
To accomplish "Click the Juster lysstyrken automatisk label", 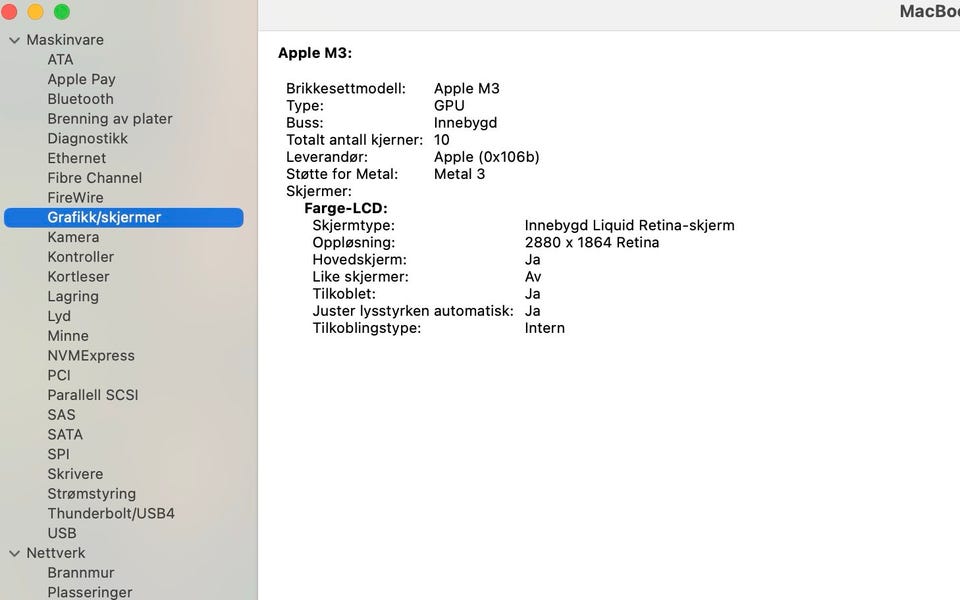I will pos(413,312).
